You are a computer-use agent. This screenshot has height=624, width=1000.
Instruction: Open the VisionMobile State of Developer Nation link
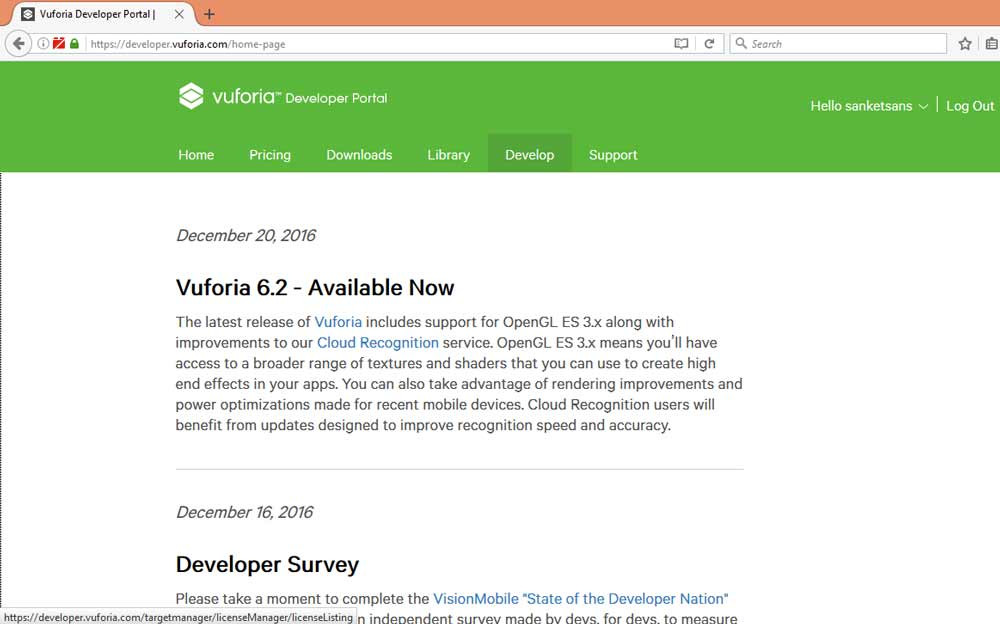[580, 599]
